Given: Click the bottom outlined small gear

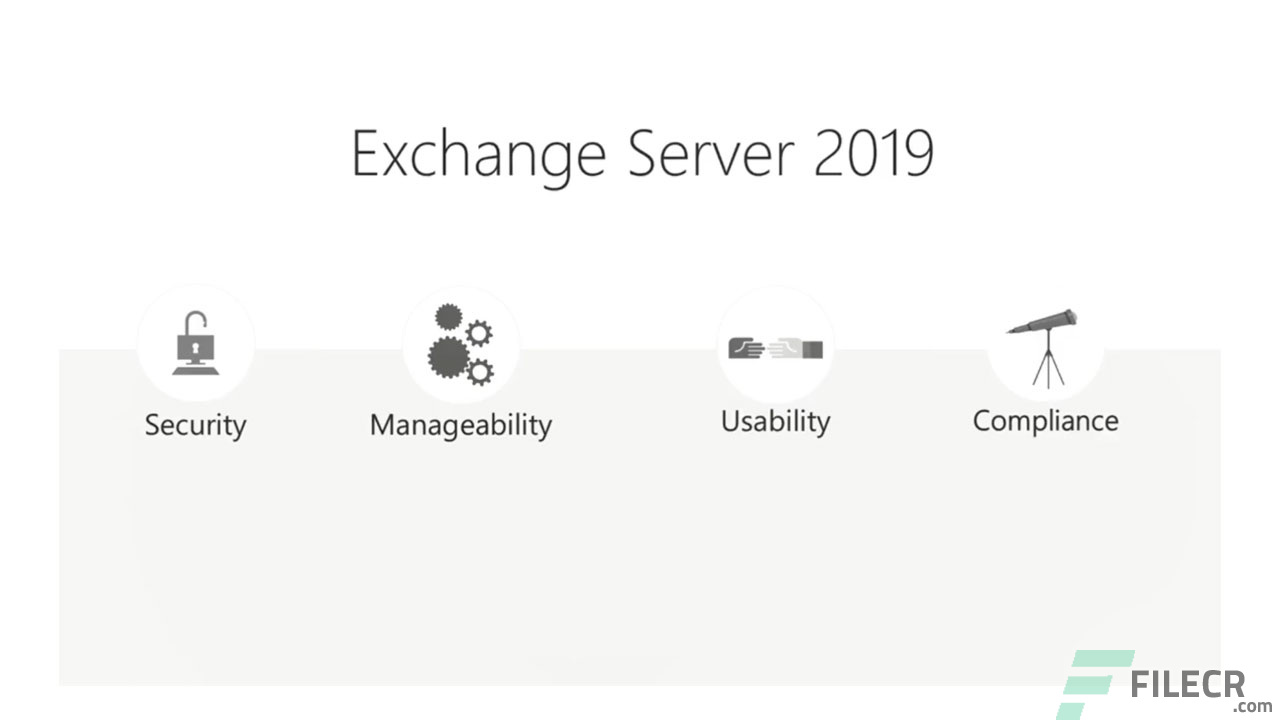Looking at the screenshot, I should point(481,372).
